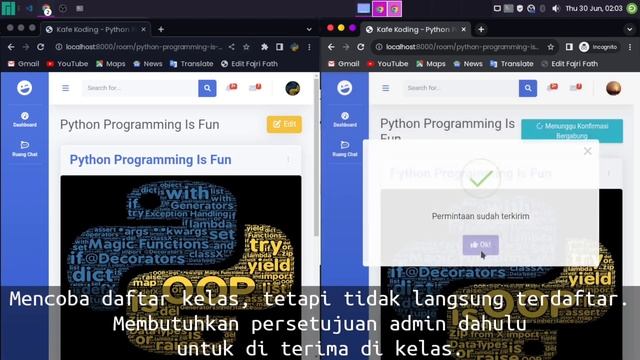Click blue search button in right window
This screenshot has height=360, width=640.
(528, 88)
